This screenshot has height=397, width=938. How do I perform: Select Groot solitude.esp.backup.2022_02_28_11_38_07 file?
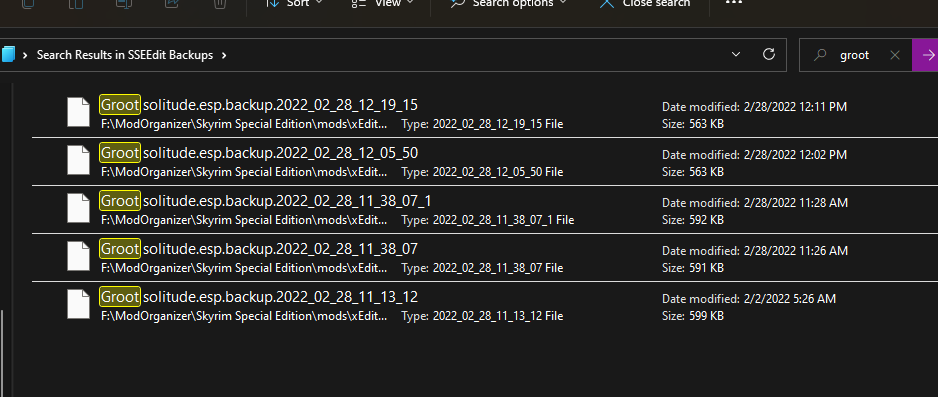485,258
